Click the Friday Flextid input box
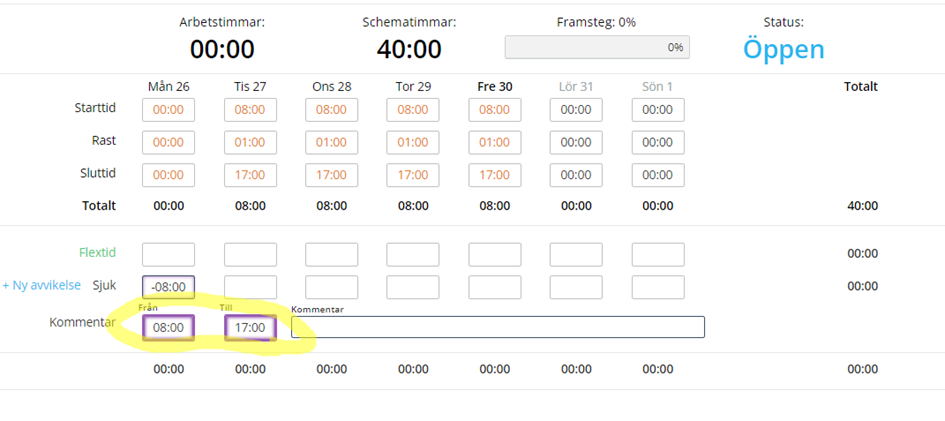Viewport: 945px width, 421px height. click(x=494, y=254)
